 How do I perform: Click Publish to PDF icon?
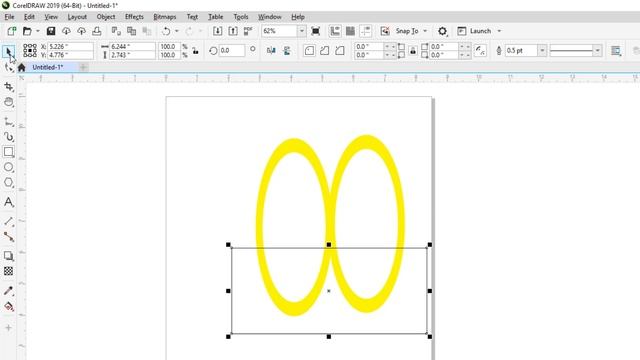pyautogui.click(x=248, y=31)
